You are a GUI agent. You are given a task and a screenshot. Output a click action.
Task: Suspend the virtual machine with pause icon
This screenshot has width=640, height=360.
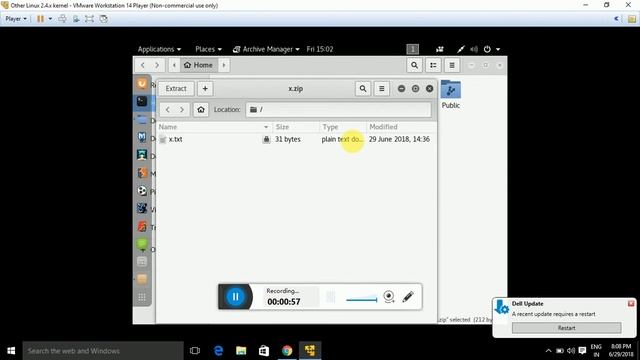[40, 19]
